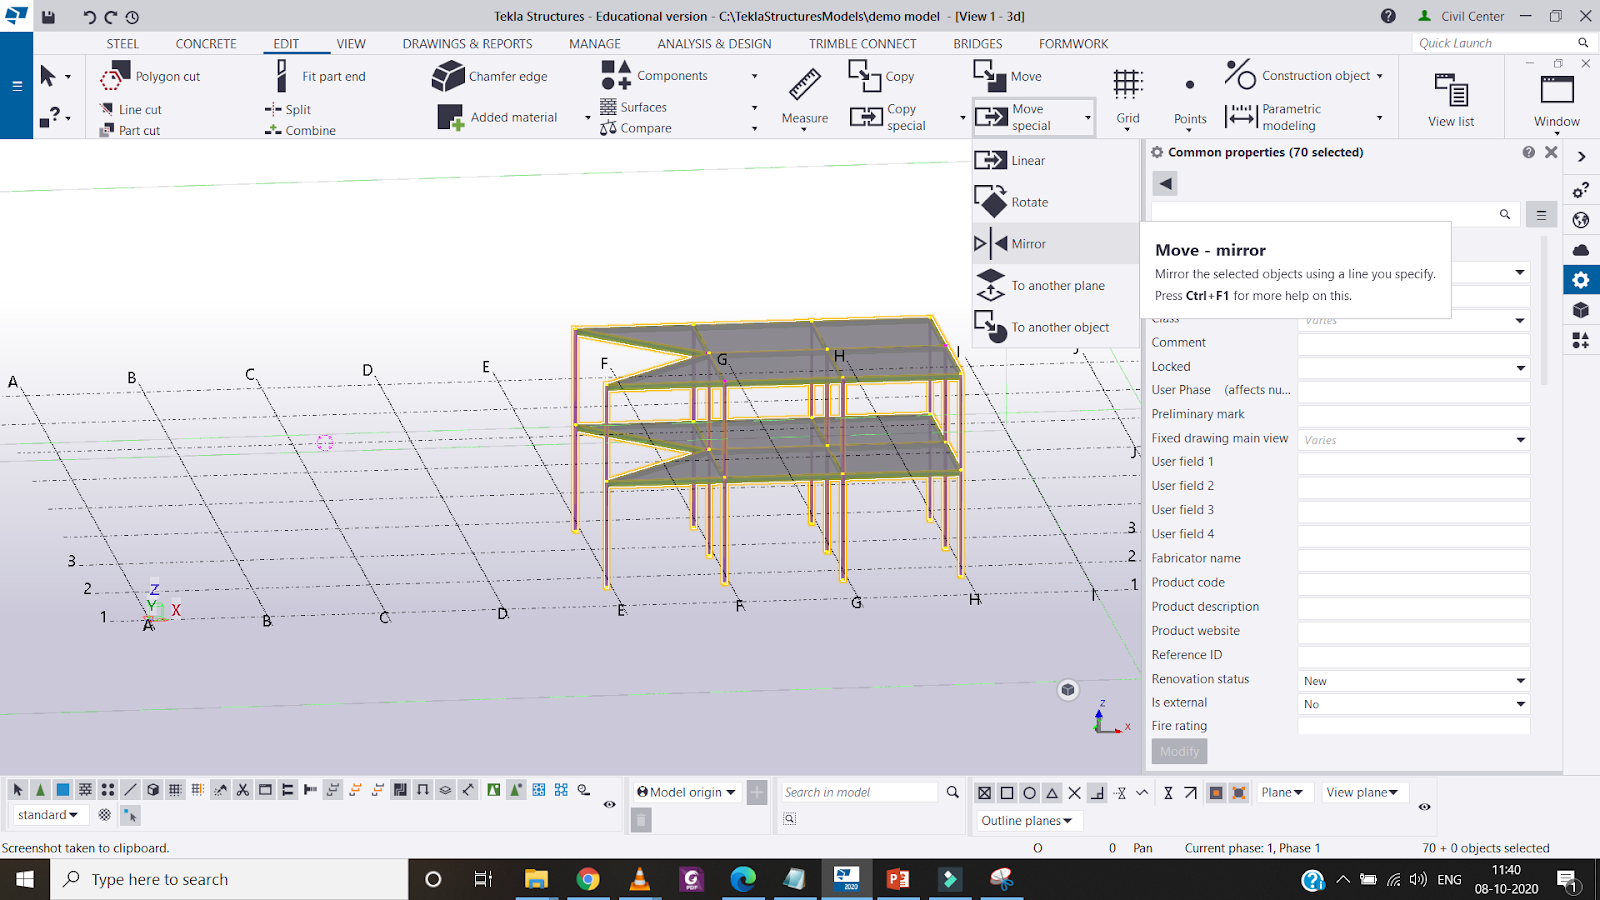Toggle the selection toolbar eye icon
The height and width of the screenshot is (900, 1600).
point(609,804)
